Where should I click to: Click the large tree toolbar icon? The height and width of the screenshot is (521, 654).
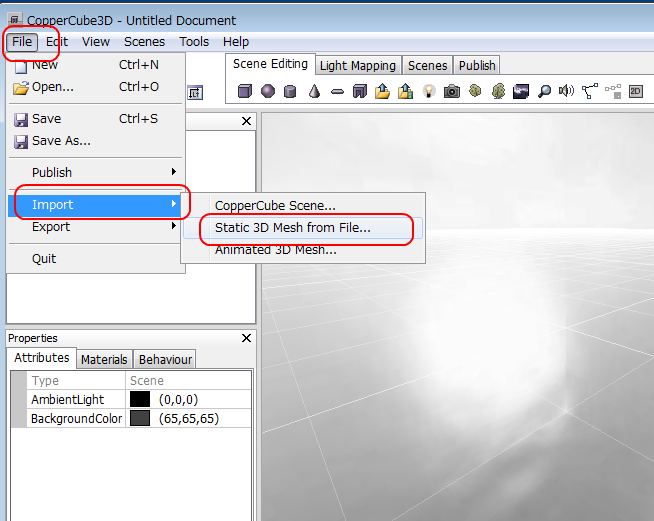coord(498,91)
